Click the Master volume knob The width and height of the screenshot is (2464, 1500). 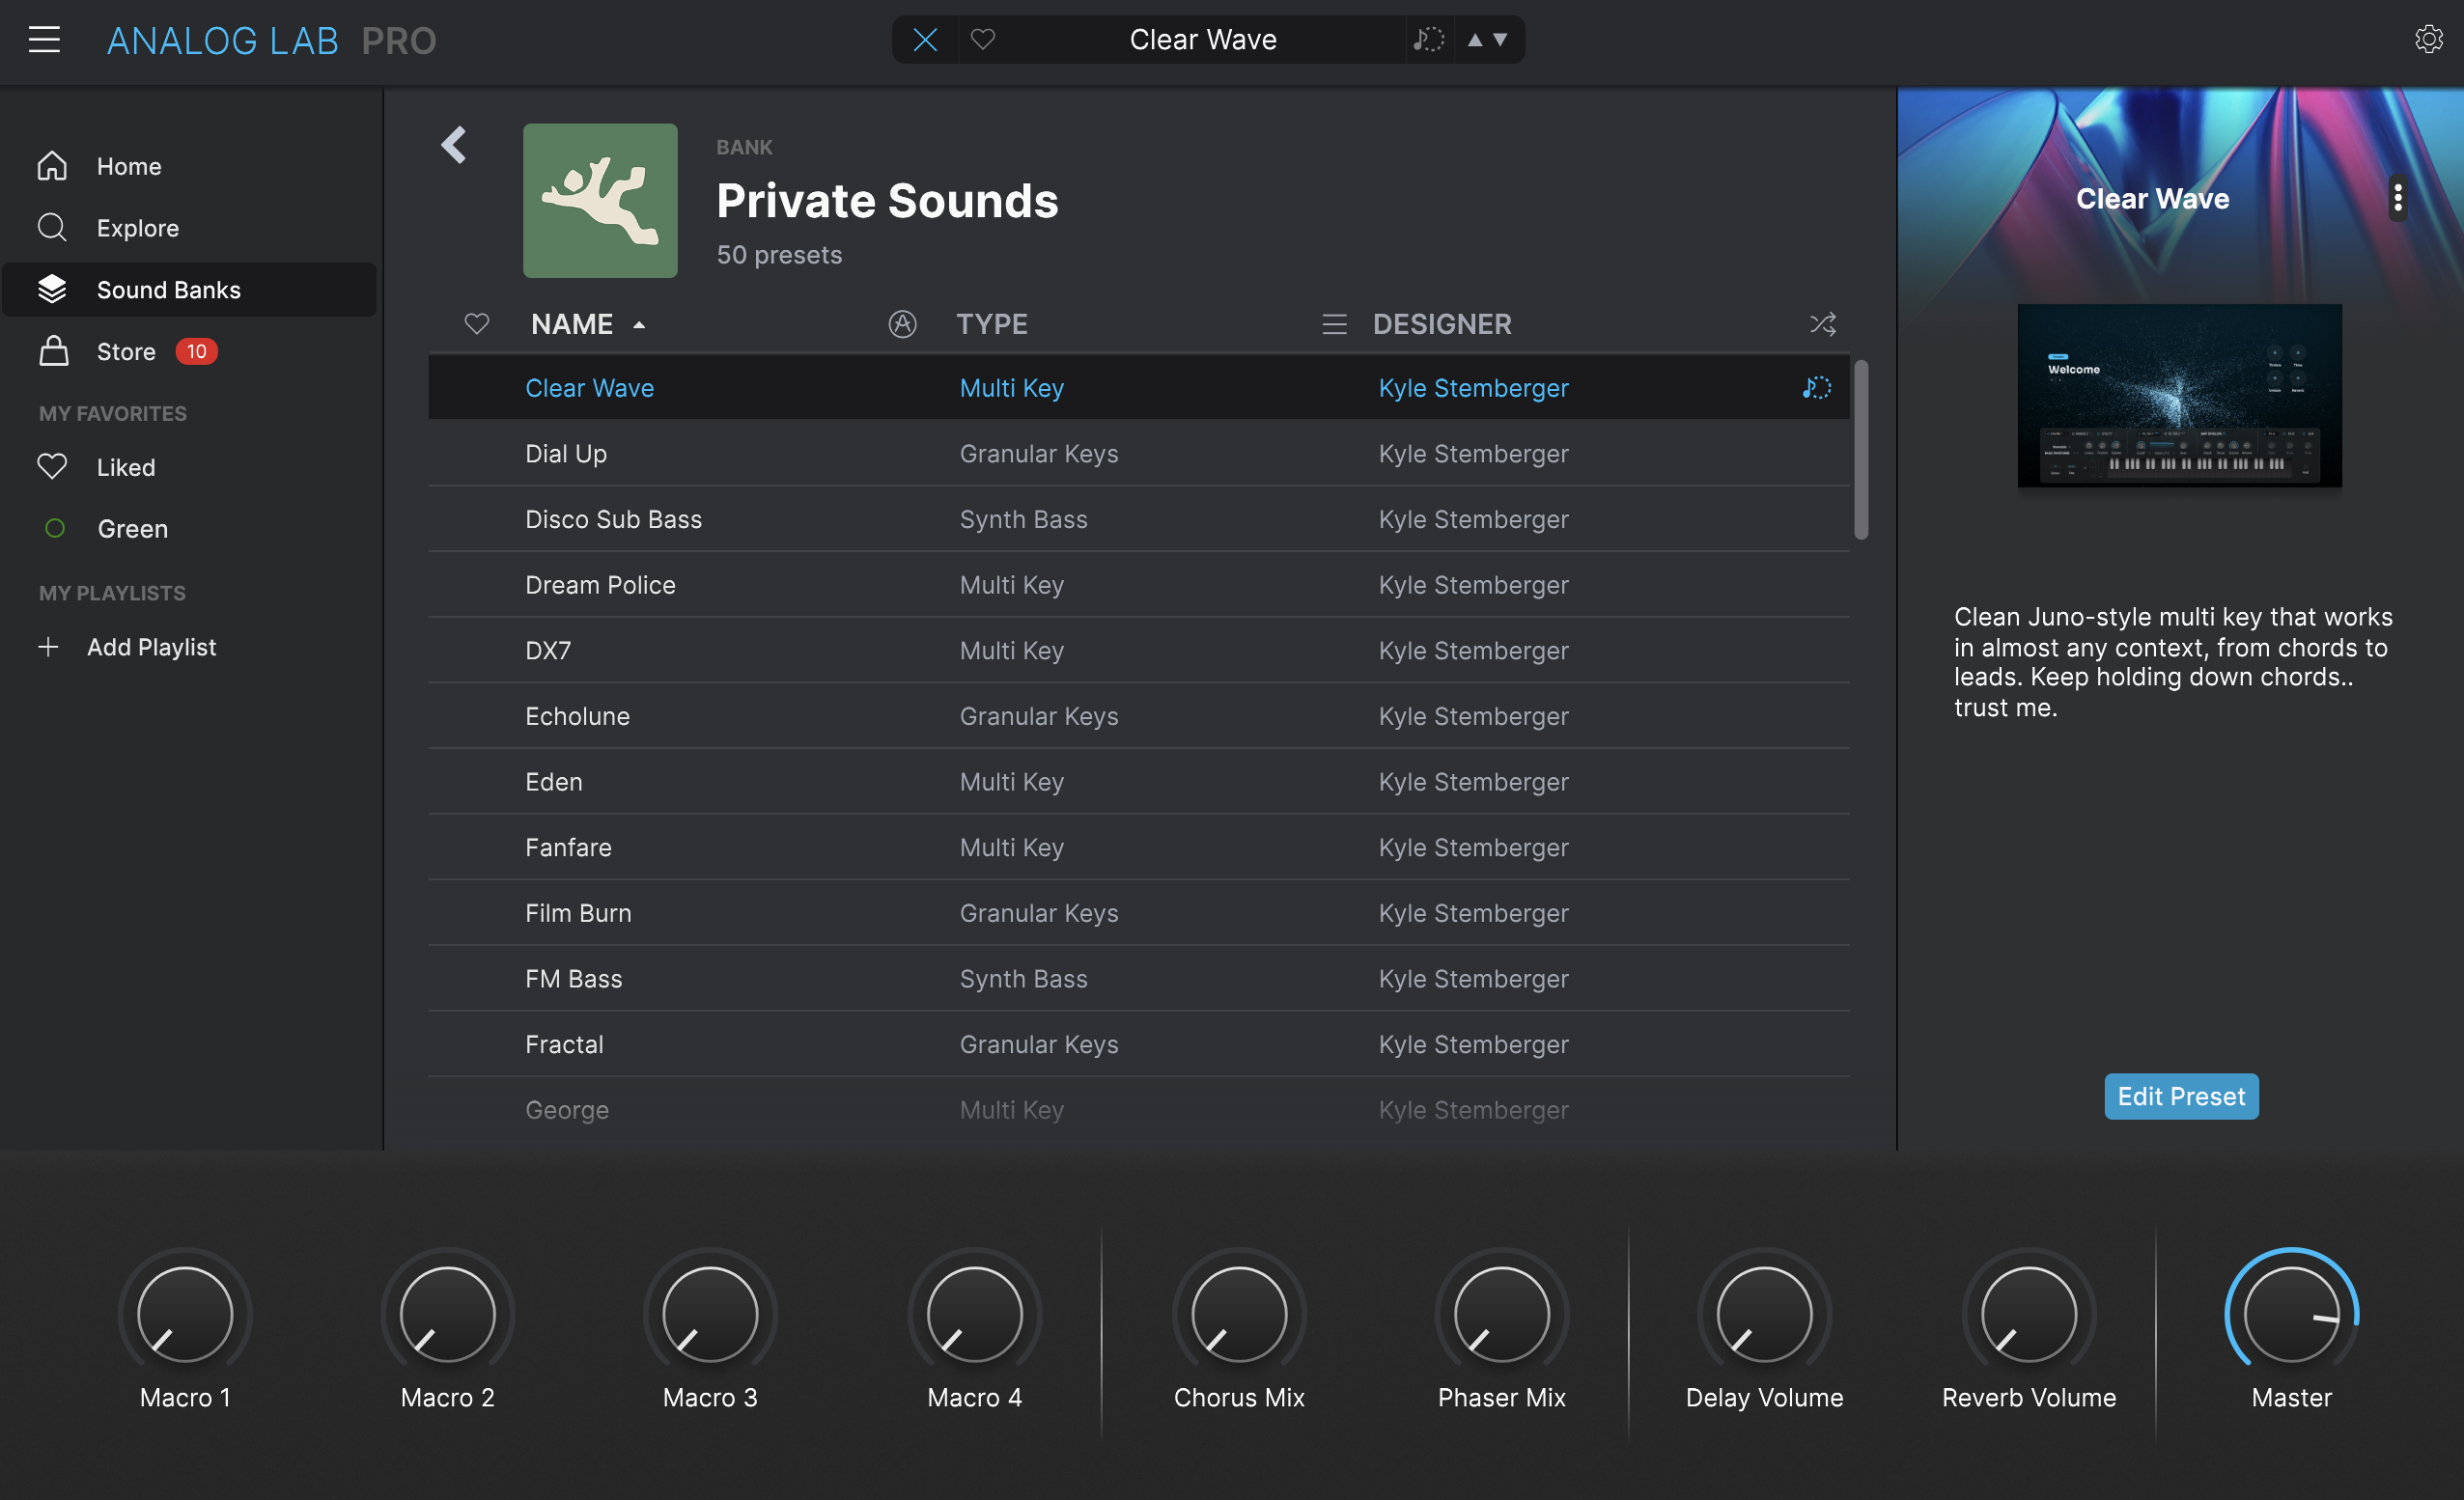pyautogui.click(x=2292, y=1314)
